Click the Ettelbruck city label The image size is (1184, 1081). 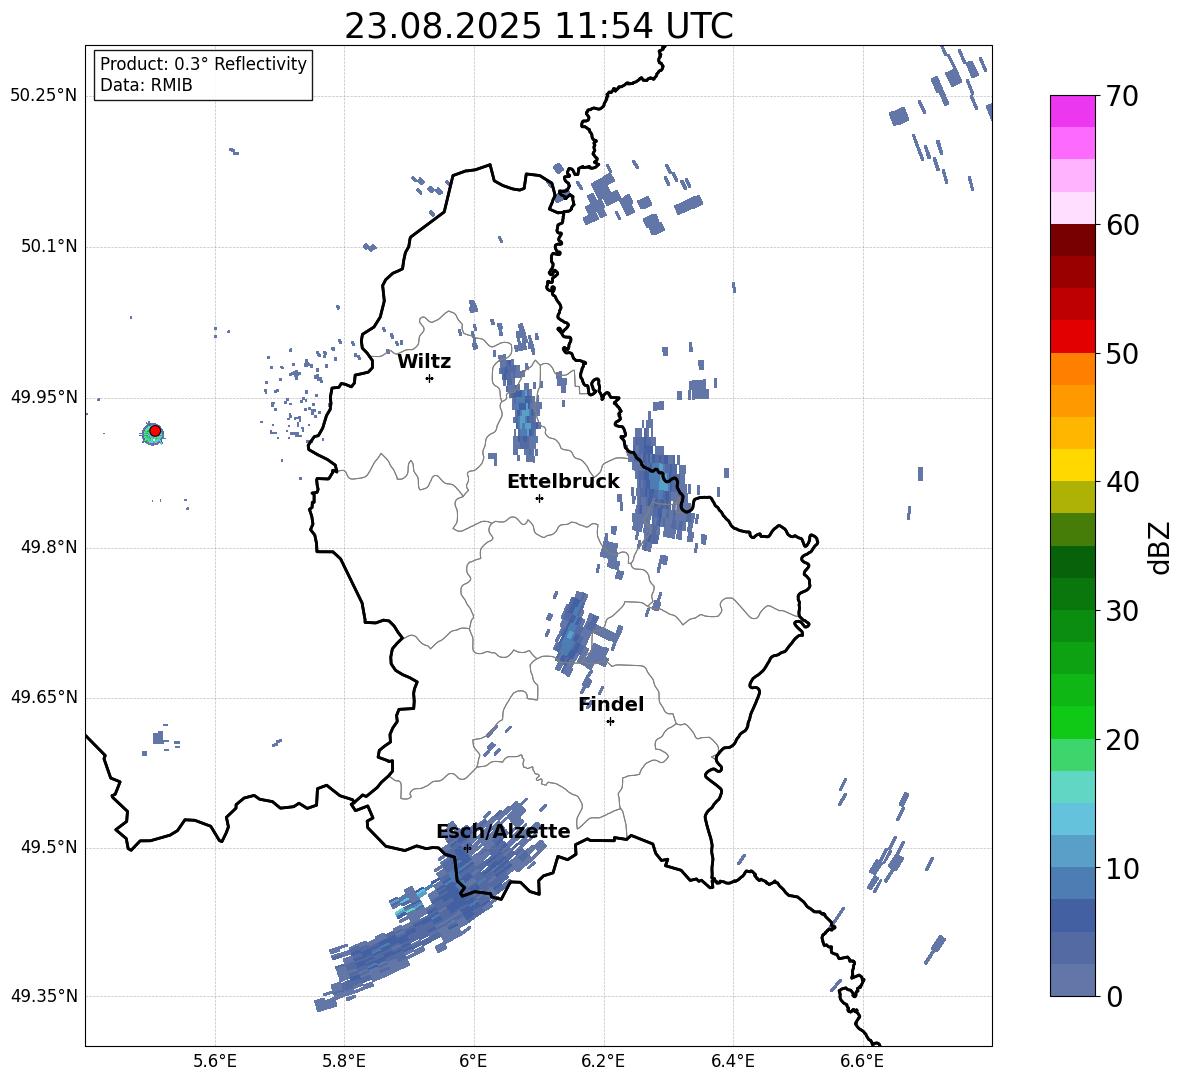[x=563, y=482]
